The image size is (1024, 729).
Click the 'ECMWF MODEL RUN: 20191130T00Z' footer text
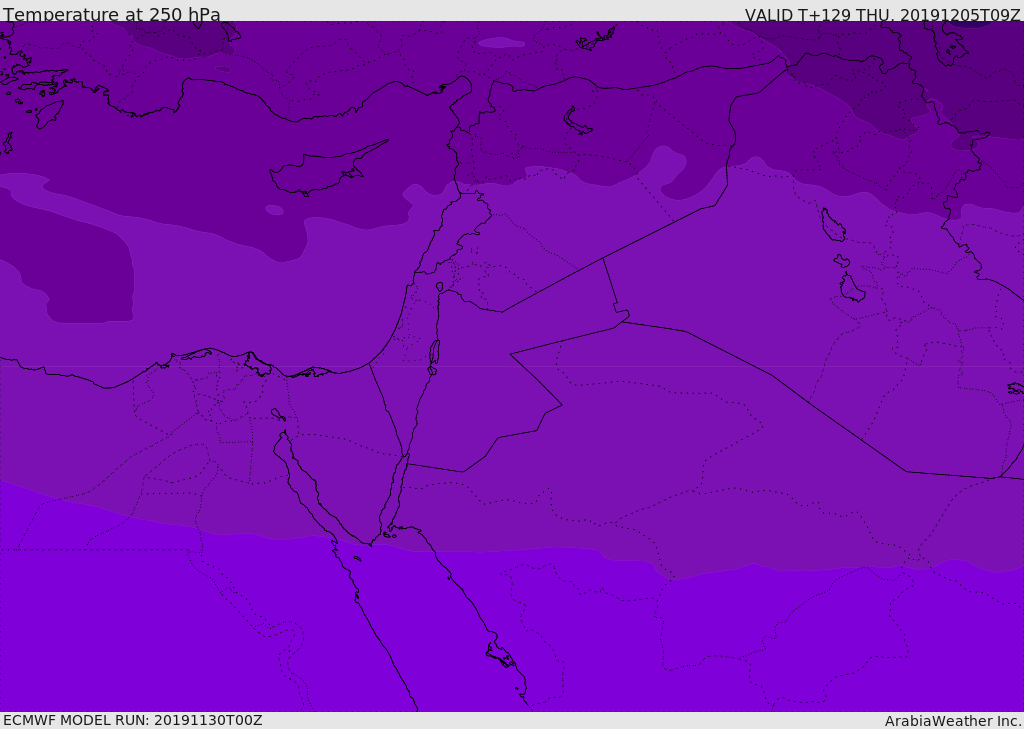tap(133, 721)
